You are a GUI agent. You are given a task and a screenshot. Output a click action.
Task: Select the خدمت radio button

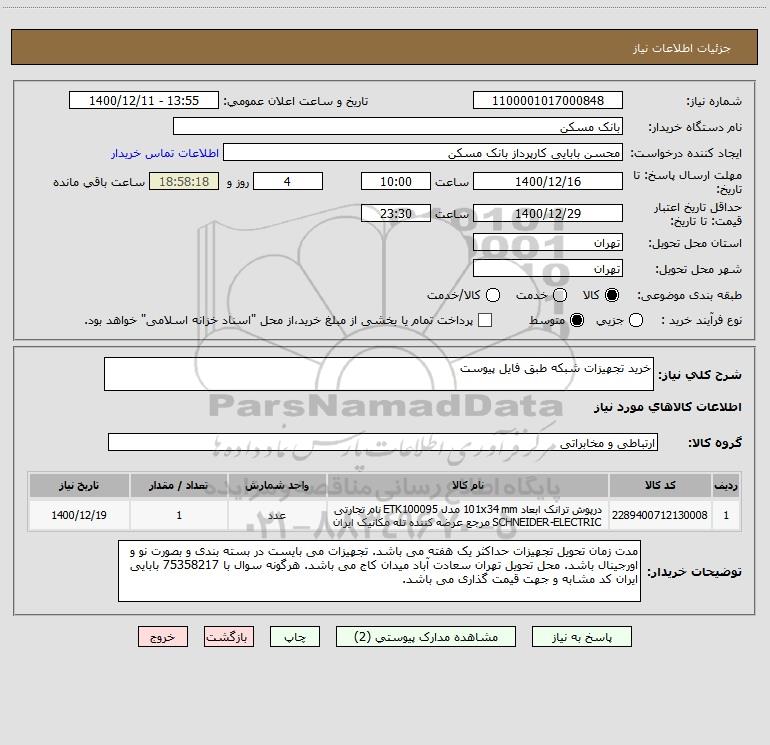click(560, 295)
